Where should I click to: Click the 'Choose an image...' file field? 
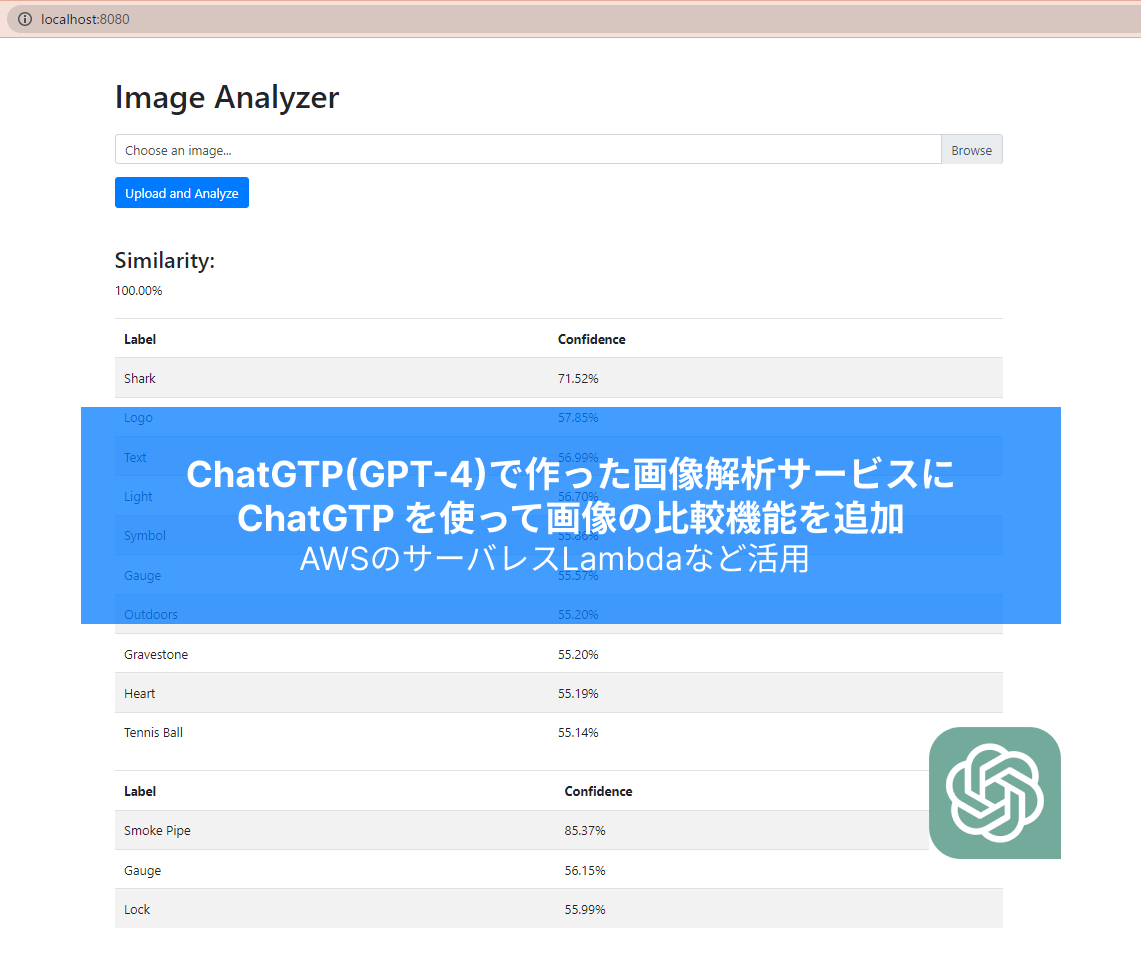[x=528, y=150]
